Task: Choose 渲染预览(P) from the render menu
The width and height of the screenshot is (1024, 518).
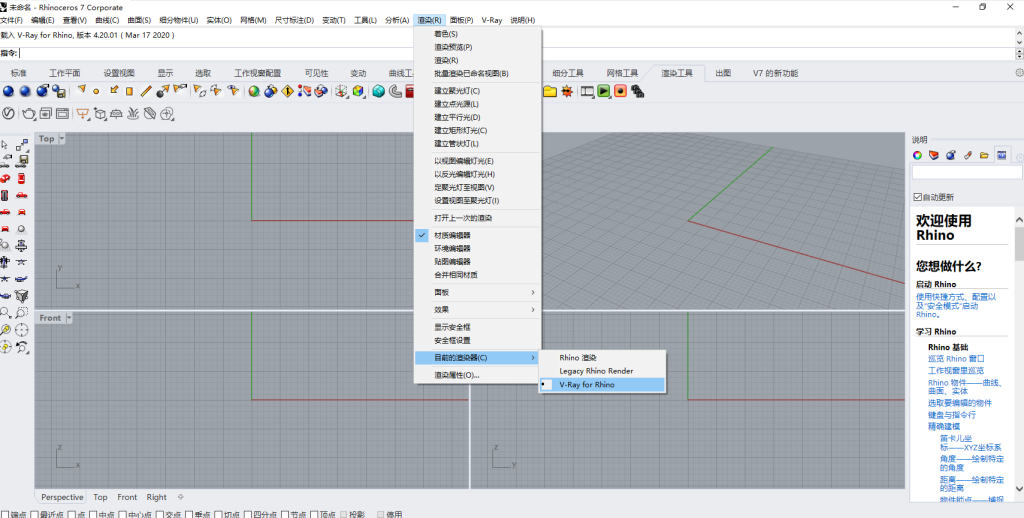Action: pos(453,47)
